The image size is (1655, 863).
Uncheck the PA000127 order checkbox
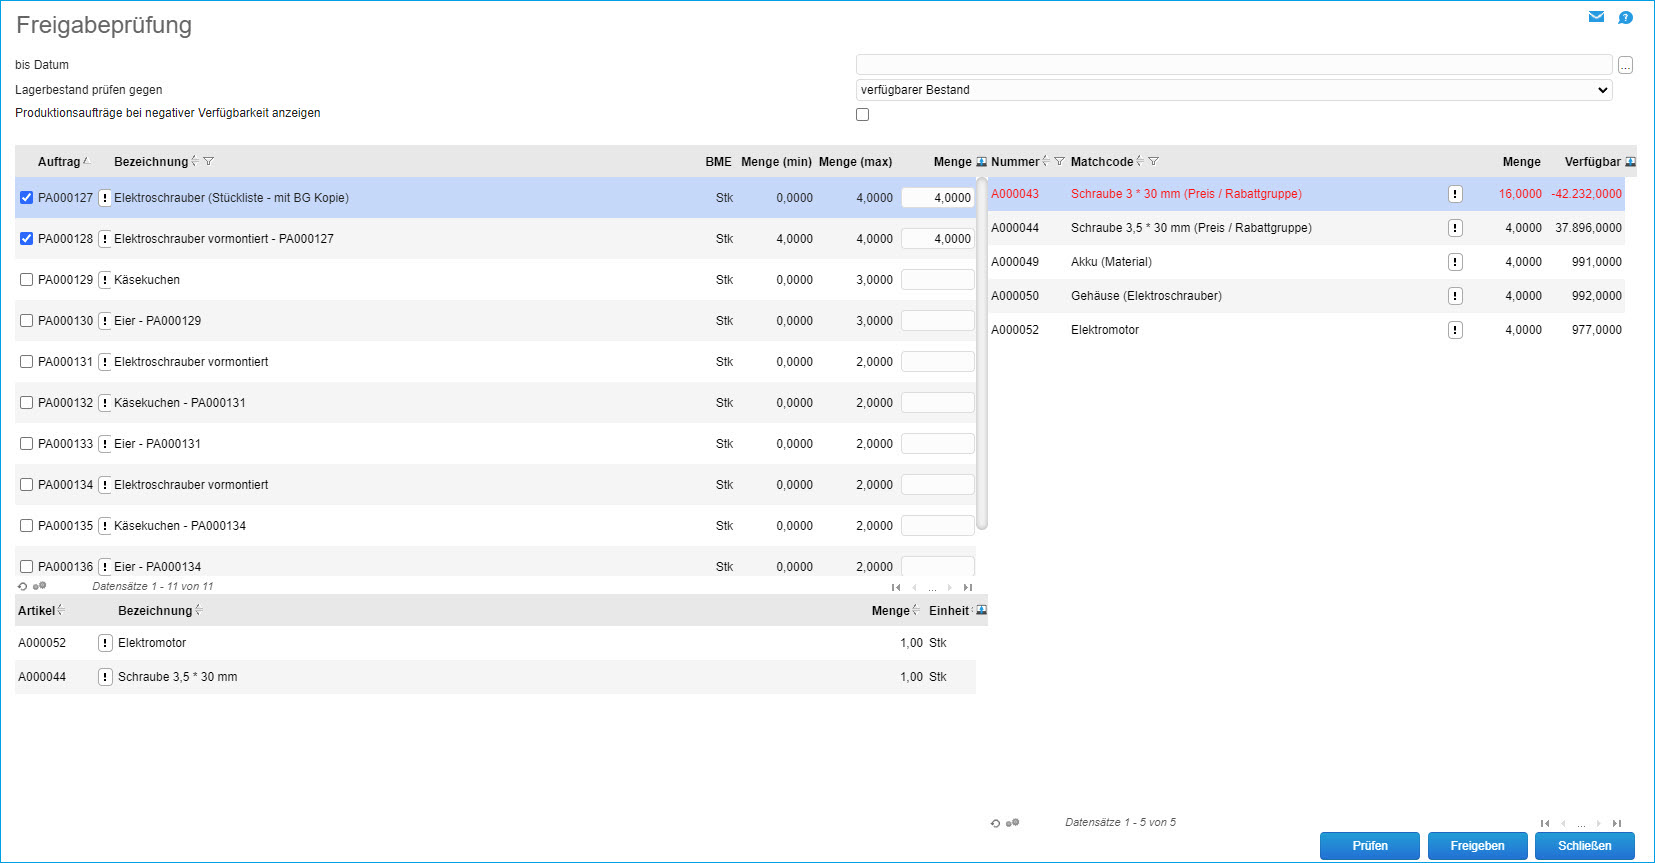(x=27, y=198)
